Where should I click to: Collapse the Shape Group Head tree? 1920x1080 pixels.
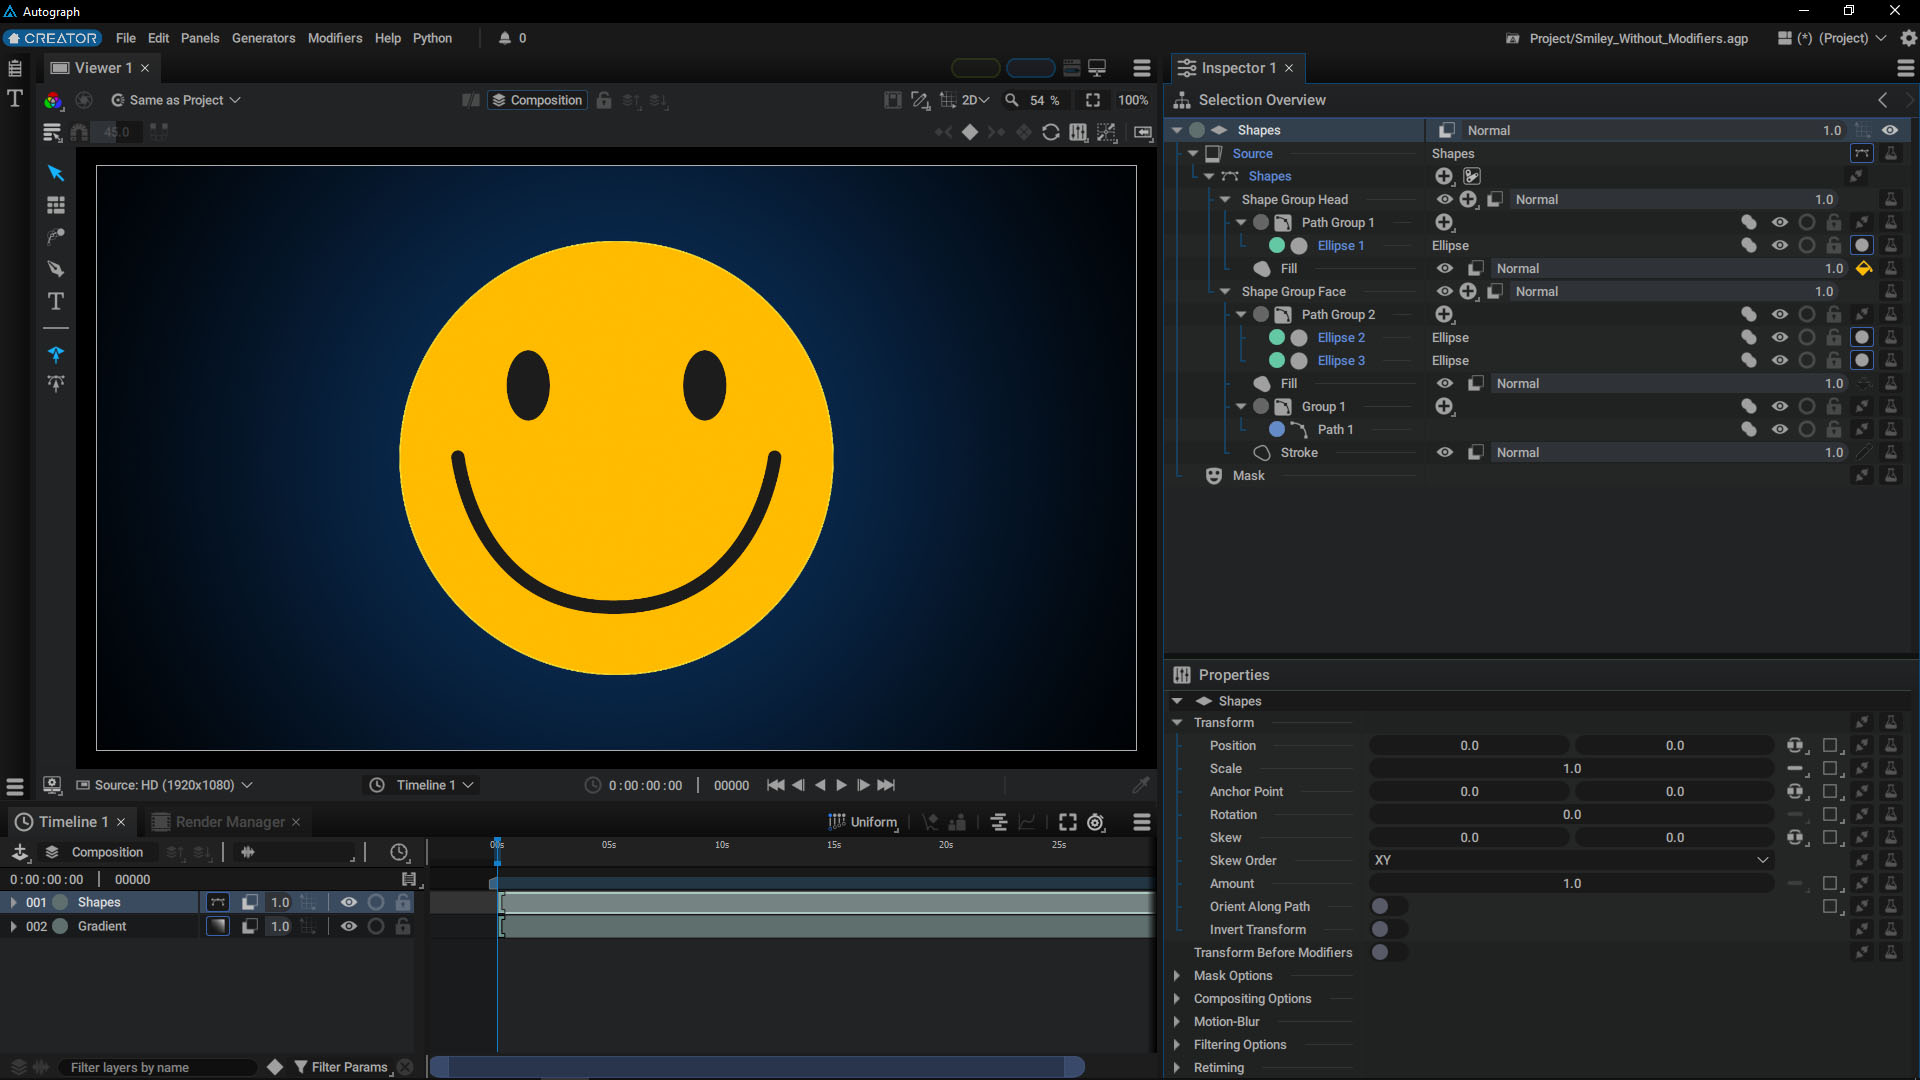[x=1225, y=199]
